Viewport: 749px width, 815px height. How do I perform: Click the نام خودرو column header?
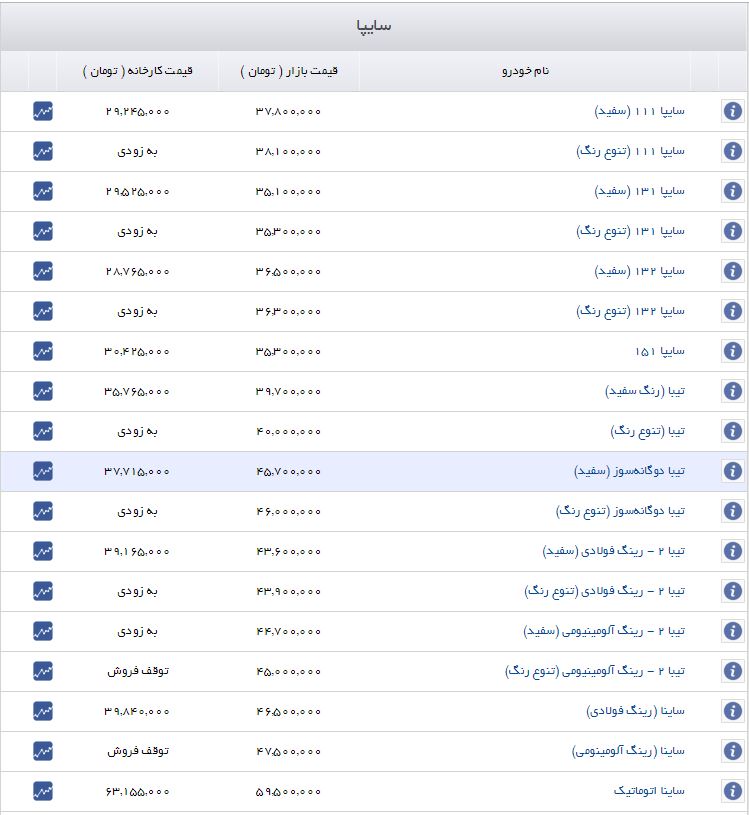(525, 71)
